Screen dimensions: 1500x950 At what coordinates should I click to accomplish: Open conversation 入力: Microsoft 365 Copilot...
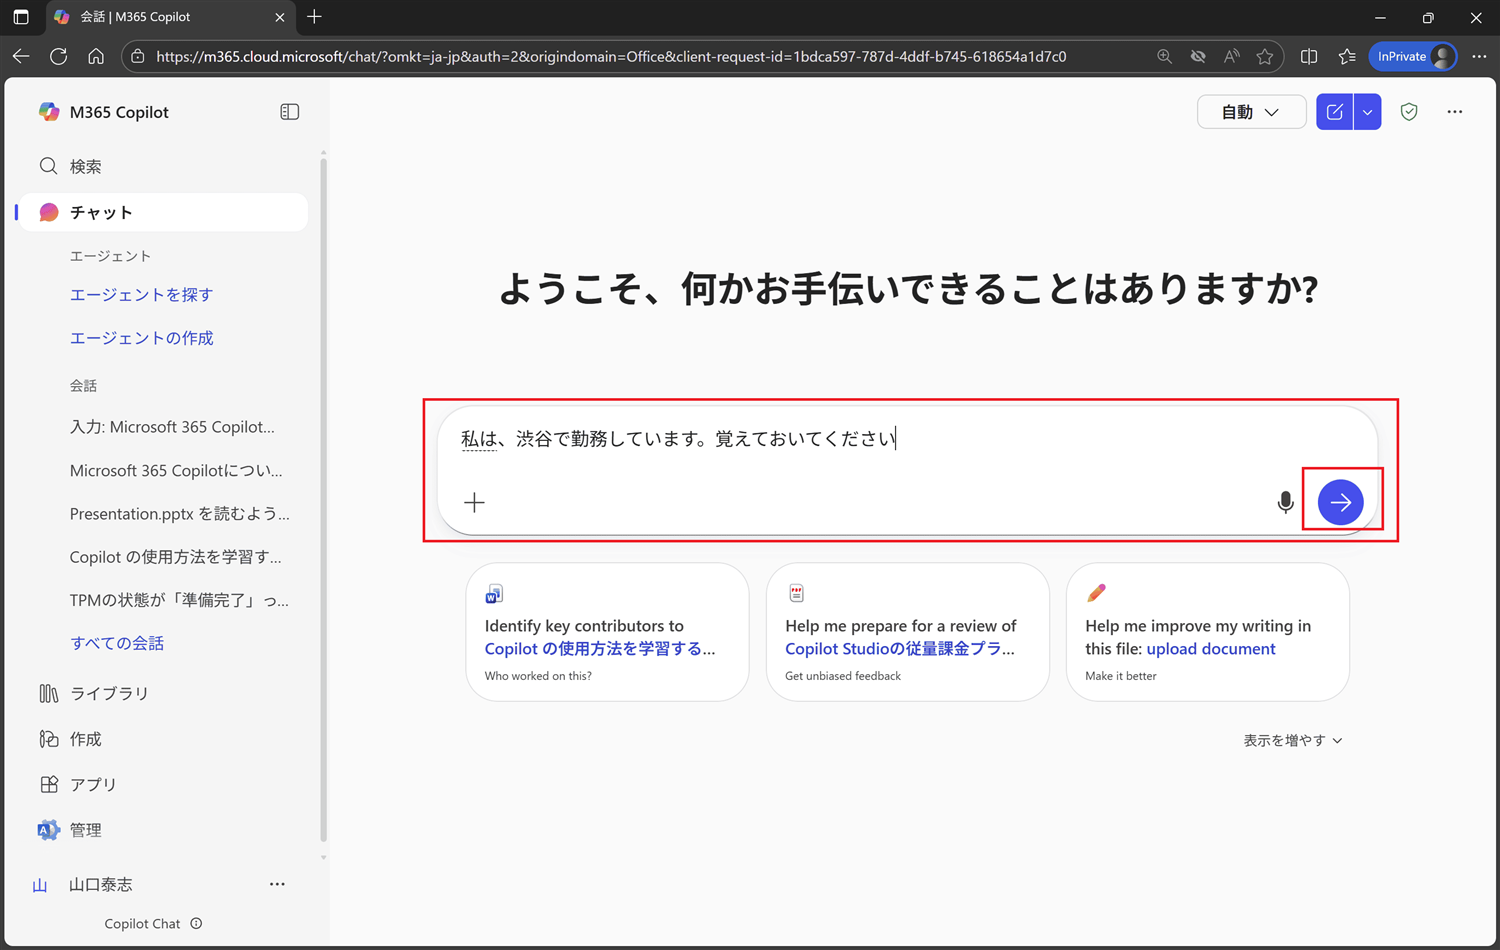(172, 427)
